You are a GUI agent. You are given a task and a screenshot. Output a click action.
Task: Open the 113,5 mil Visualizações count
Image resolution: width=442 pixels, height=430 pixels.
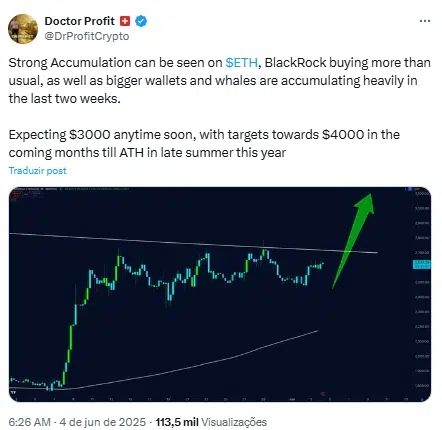[x=211, y=422]
